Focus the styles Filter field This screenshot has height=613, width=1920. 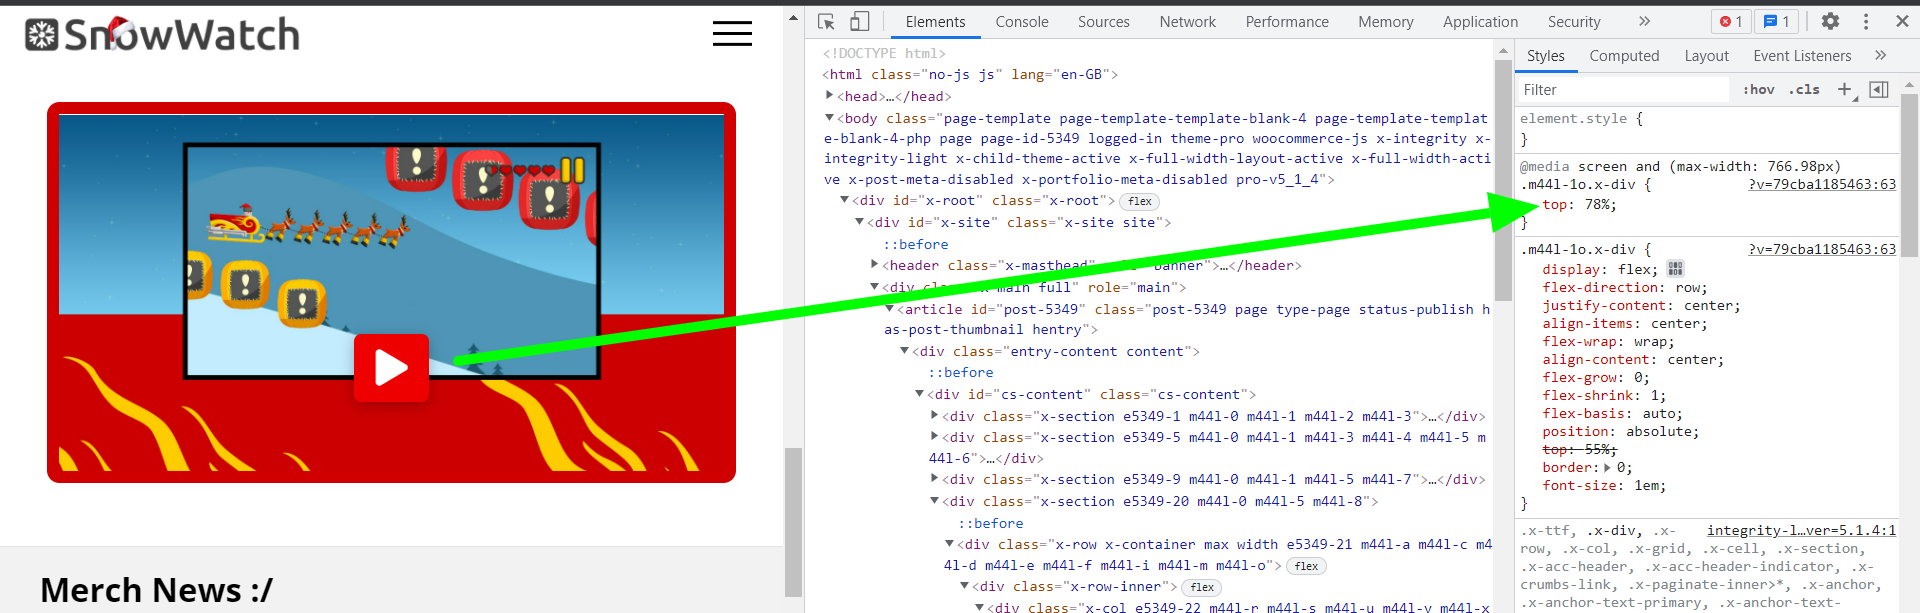pos(1623,90)
